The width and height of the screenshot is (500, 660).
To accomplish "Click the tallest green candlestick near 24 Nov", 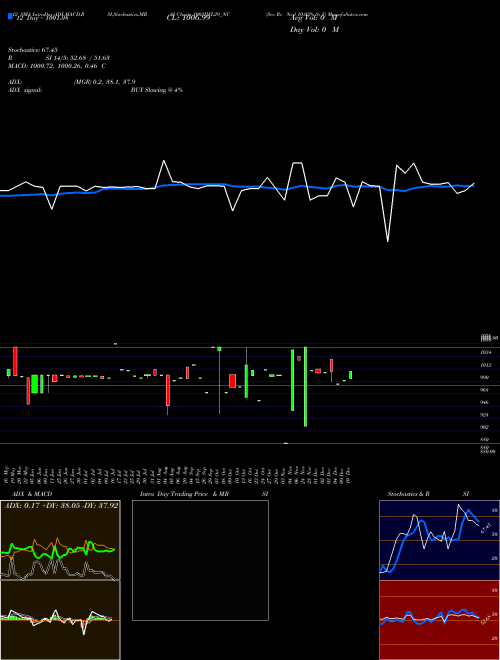I will click(306, 386).
